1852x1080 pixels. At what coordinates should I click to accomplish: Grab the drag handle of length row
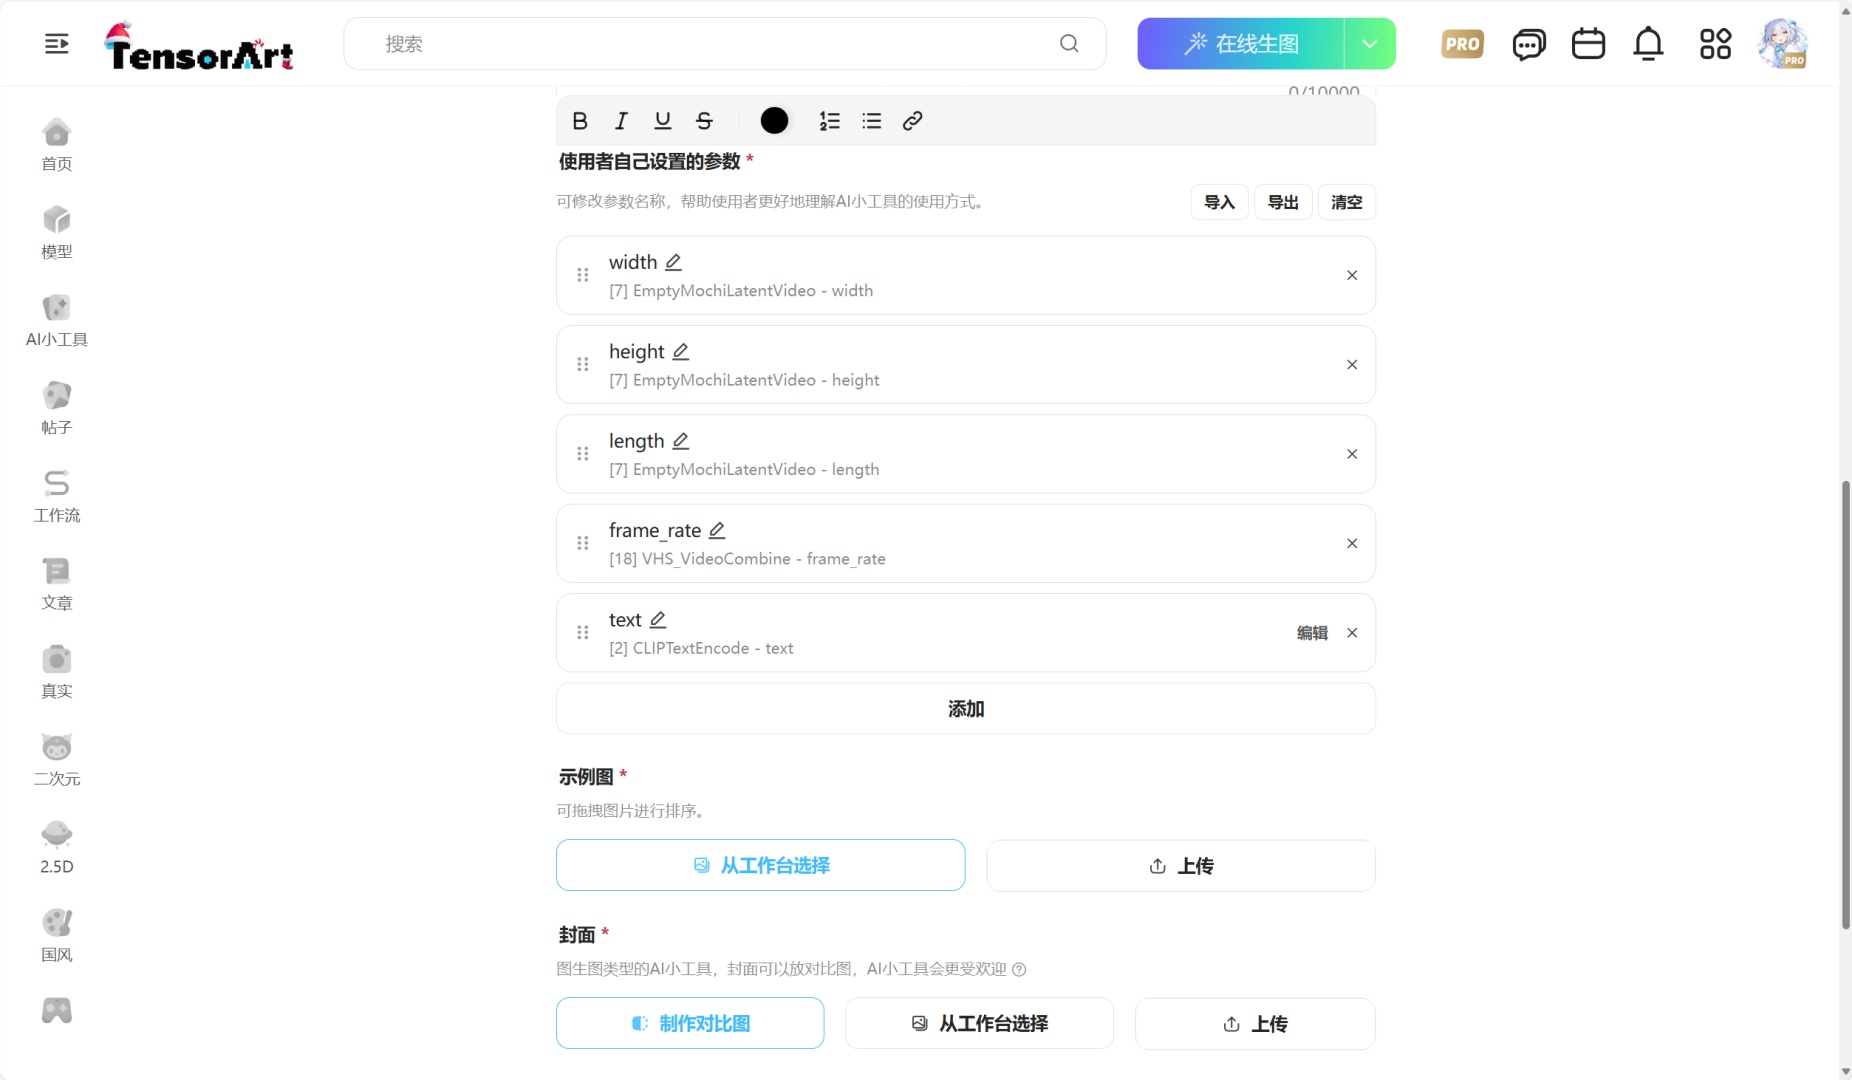[x=583, y=454]
